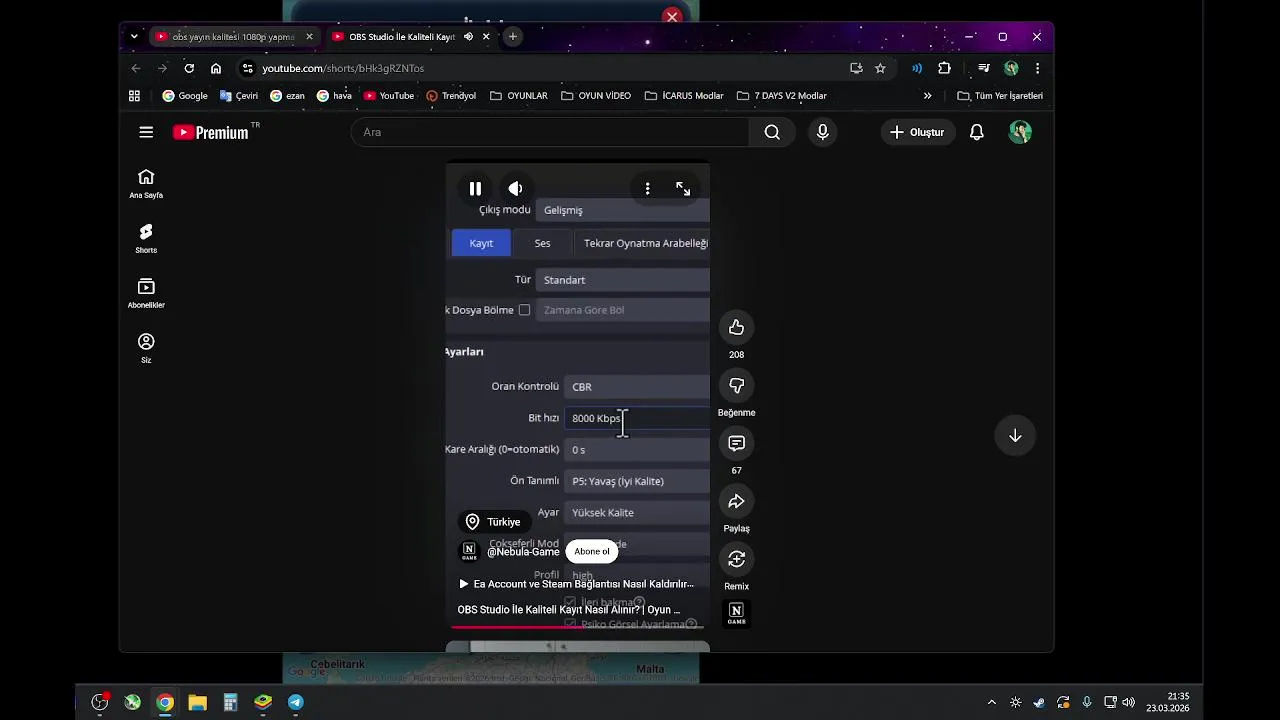Open the Trendyol bookmark
Viewport: 1280px width, 720px height.
pos(451,96)
